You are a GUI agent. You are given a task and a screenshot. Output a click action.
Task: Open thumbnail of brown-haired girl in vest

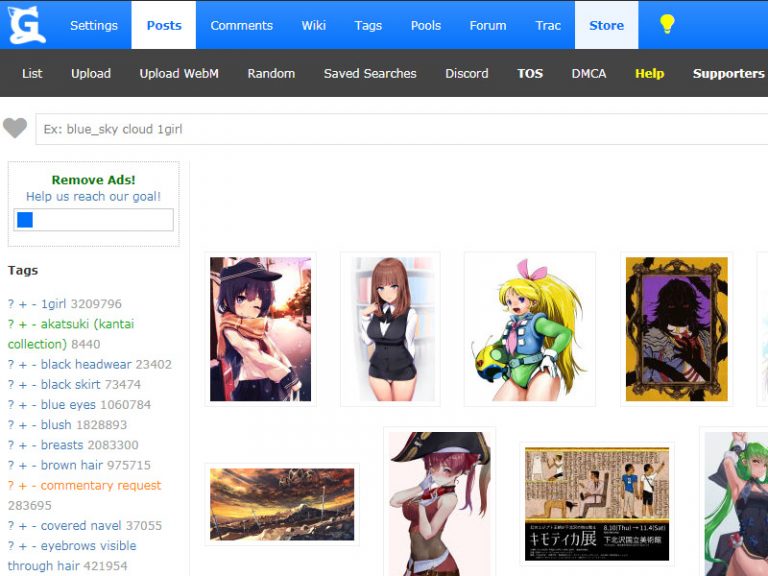tap(390, 329)
